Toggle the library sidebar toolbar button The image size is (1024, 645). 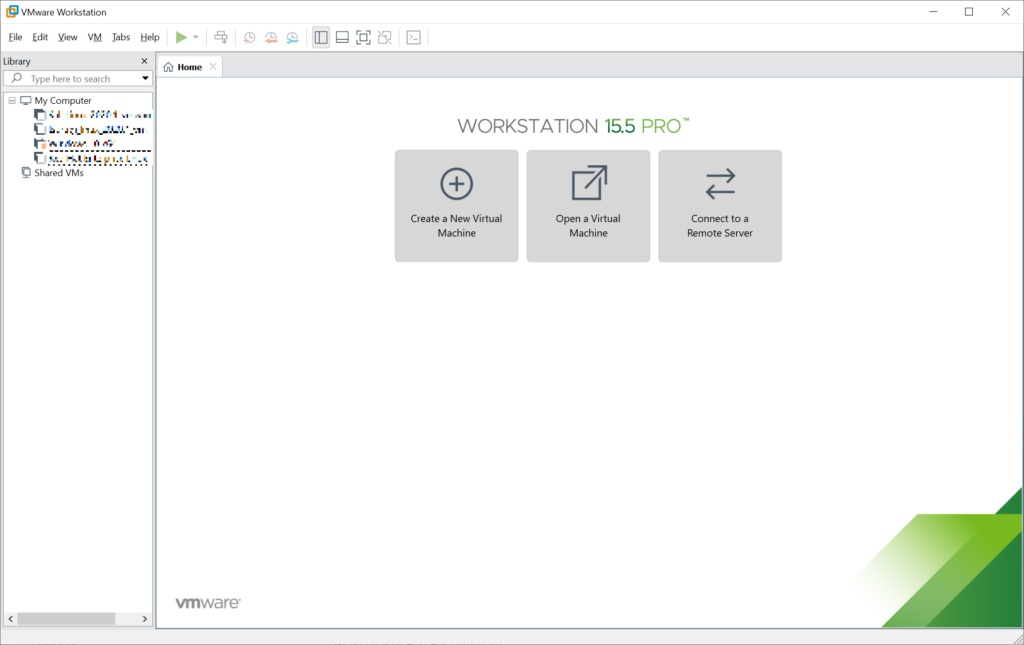tap(321, 37)
